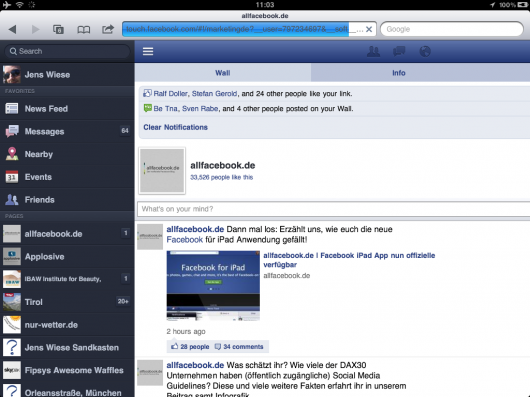The image size is (530, 397).
Task: Open Jens Wiese profile in sidebar
Action: [67, 75]
